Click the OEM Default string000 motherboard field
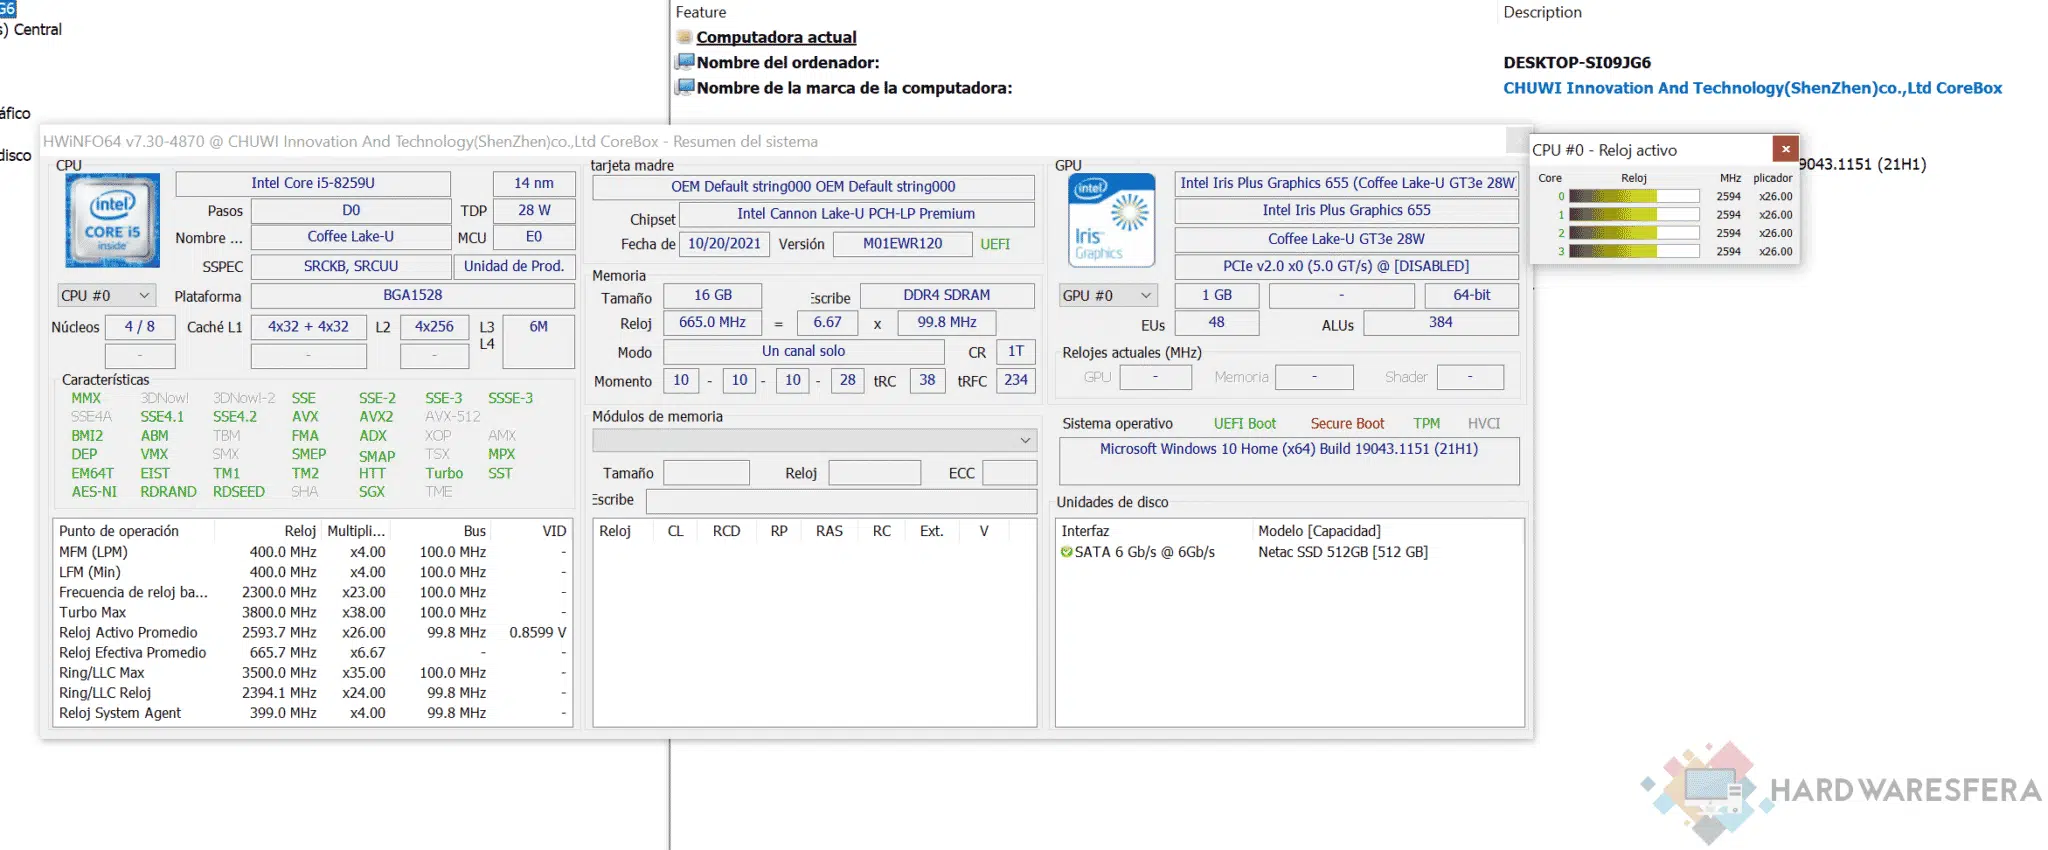The width and height of the screenshot is (2048, 850). point(813,187)
